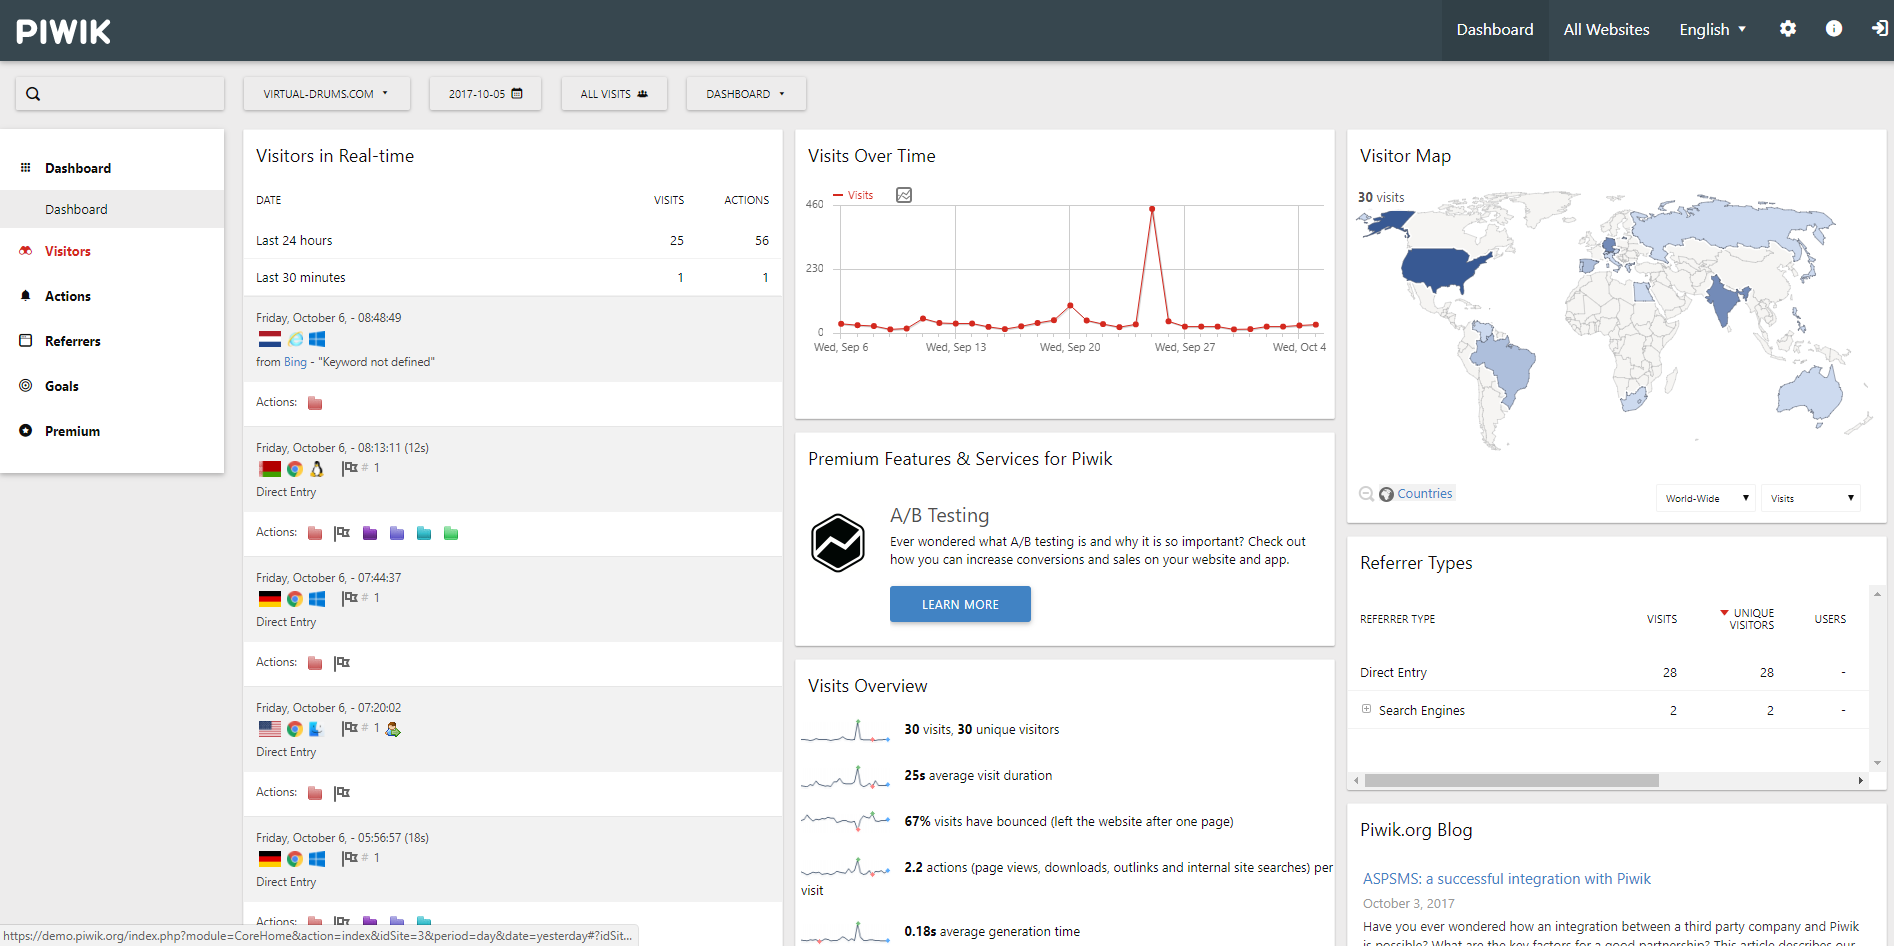Click the Countries link on Visitor Map
The image size is (1894, 946).
(x=1424, y=494)
